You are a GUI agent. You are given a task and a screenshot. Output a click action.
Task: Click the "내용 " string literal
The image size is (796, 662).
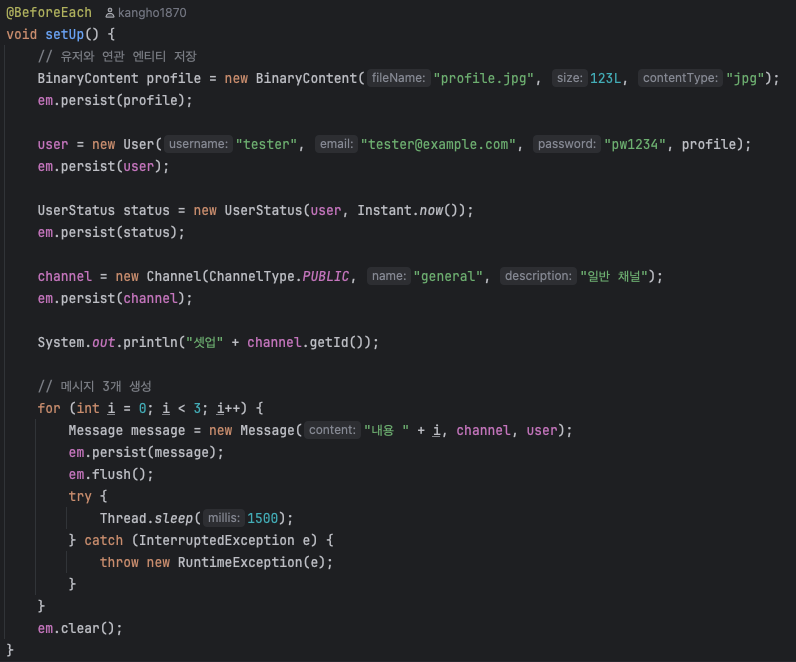[386, 431]
